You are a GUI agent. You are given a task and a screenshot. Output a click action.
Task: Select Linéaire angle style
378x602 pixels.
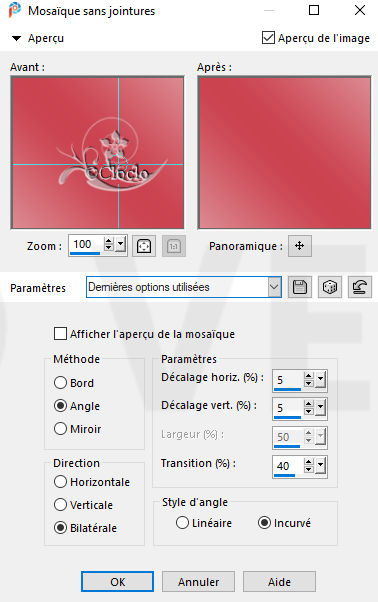[x=182, y=523]
